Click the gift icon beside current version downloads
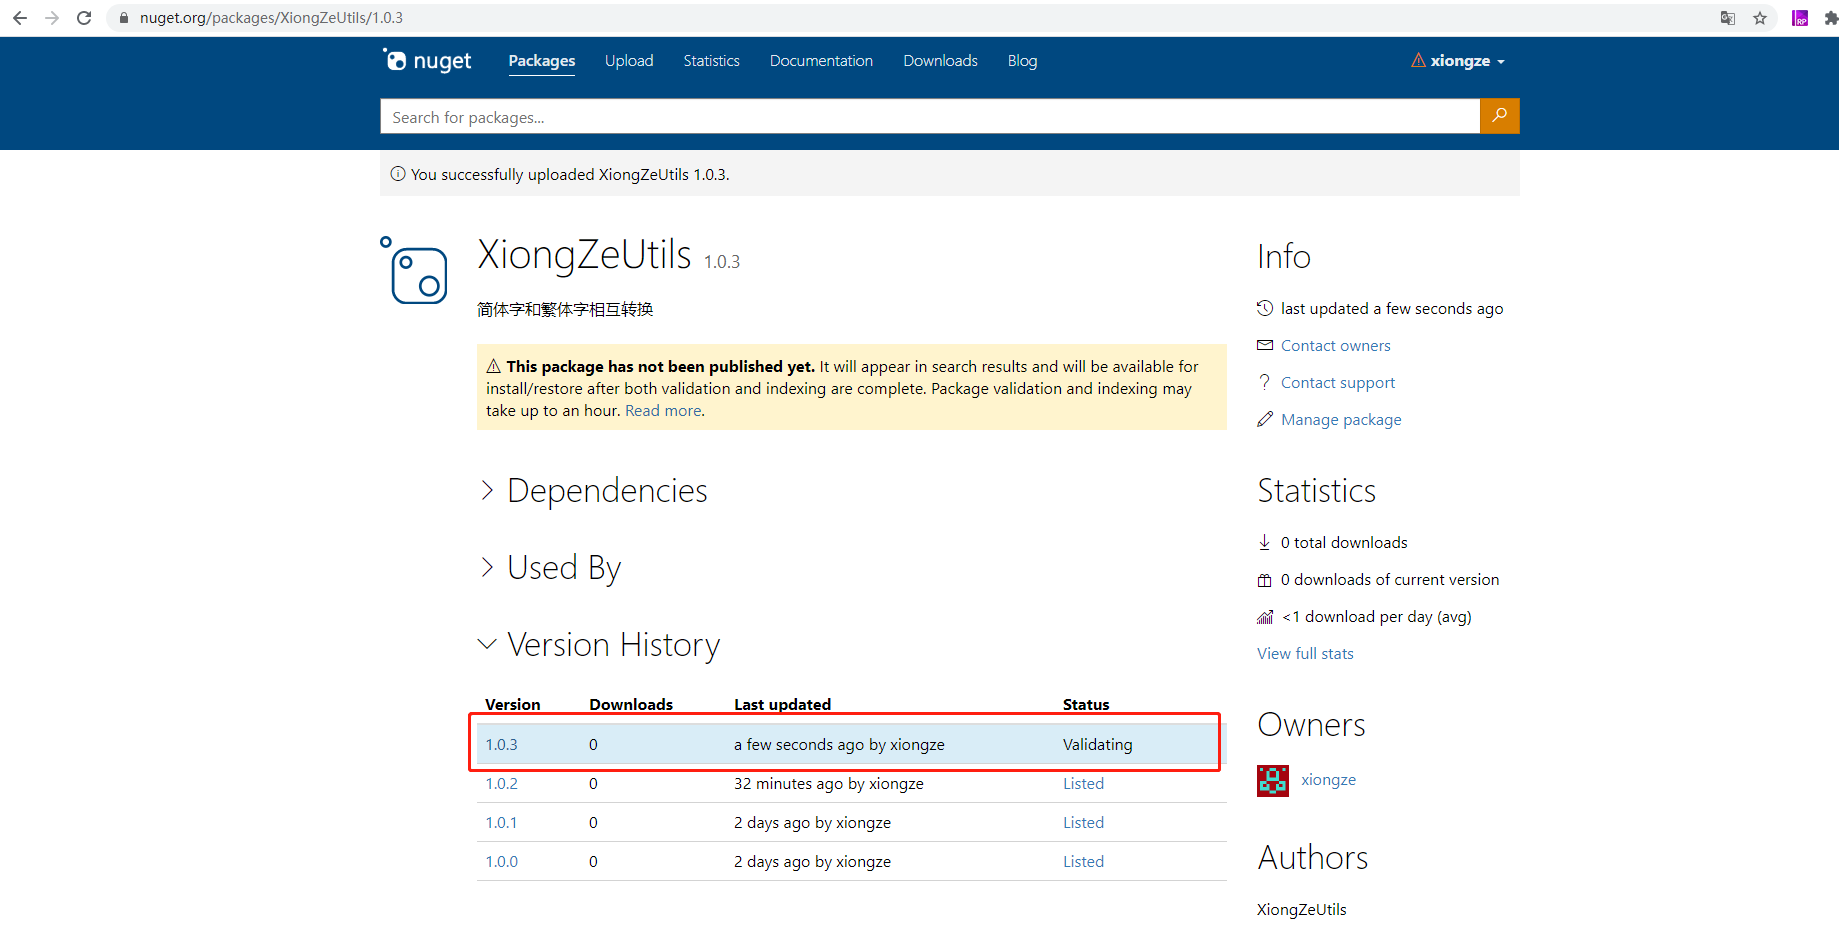 tap(1265, 580)
